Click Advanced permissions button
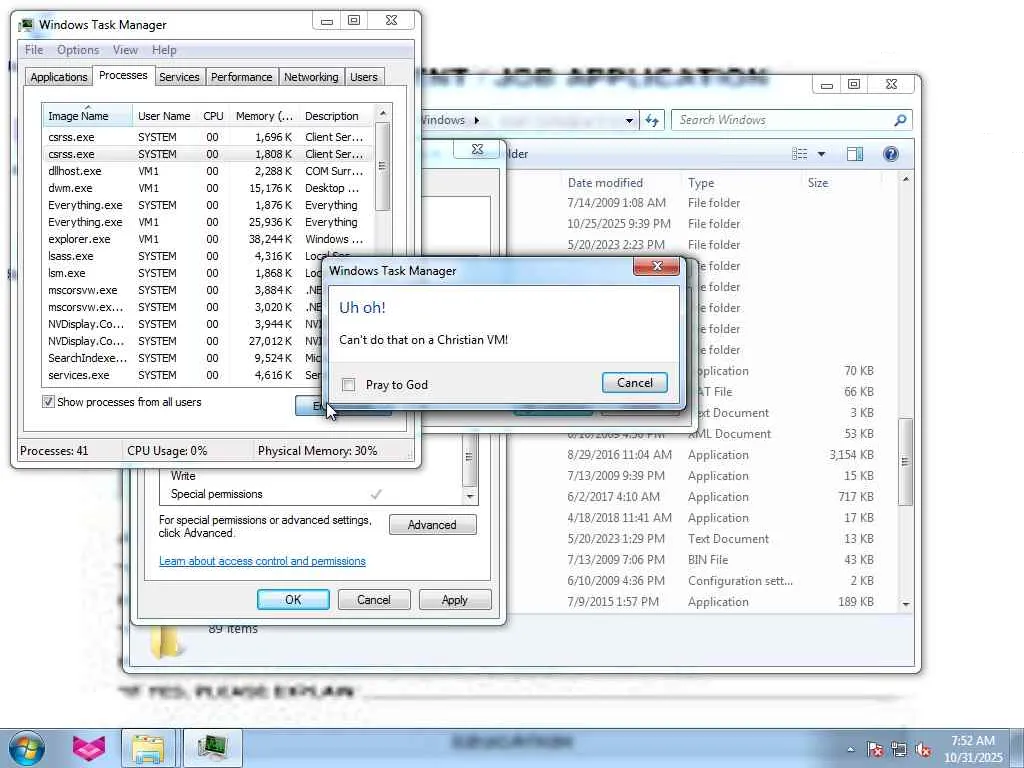Image resolution: width=1024 pixels, height=768 pixels. click(x=432, y=525)
